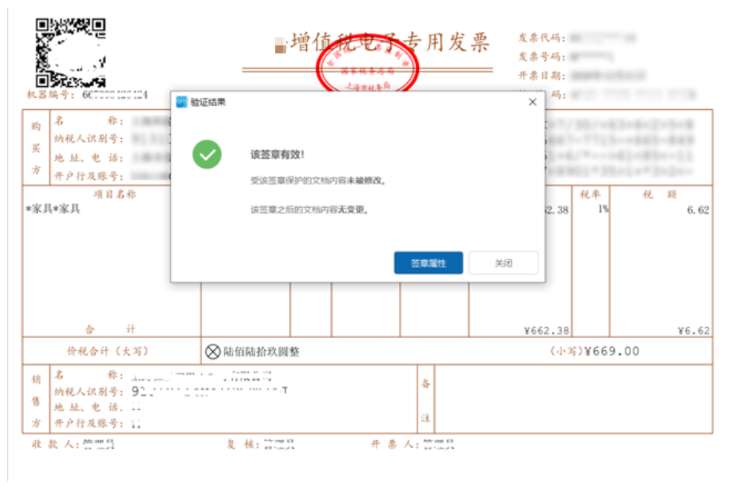Click the 关闭 button in dialog

(x=503, y=263)
